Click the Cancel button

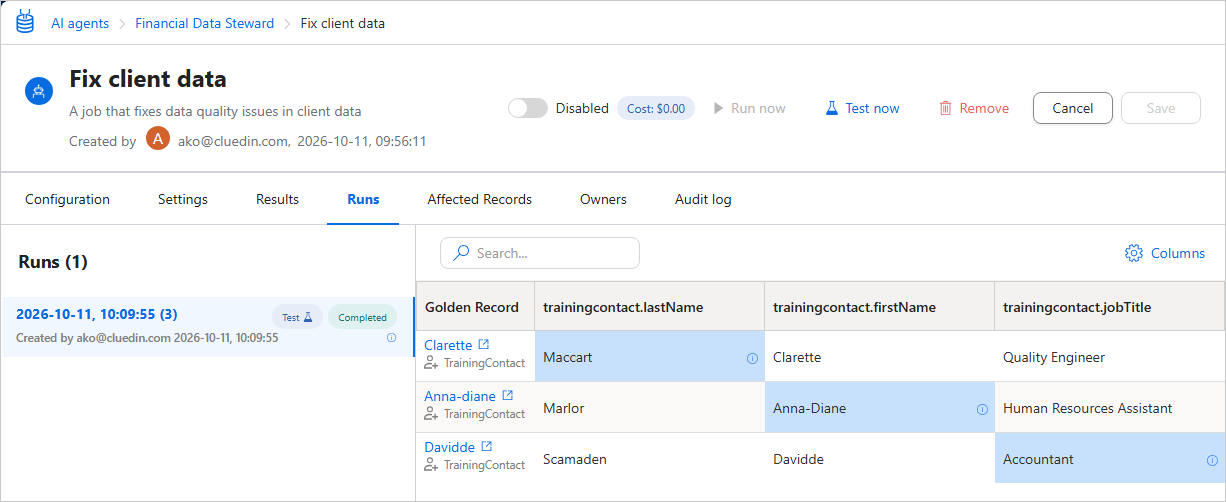click(1073, 108)
